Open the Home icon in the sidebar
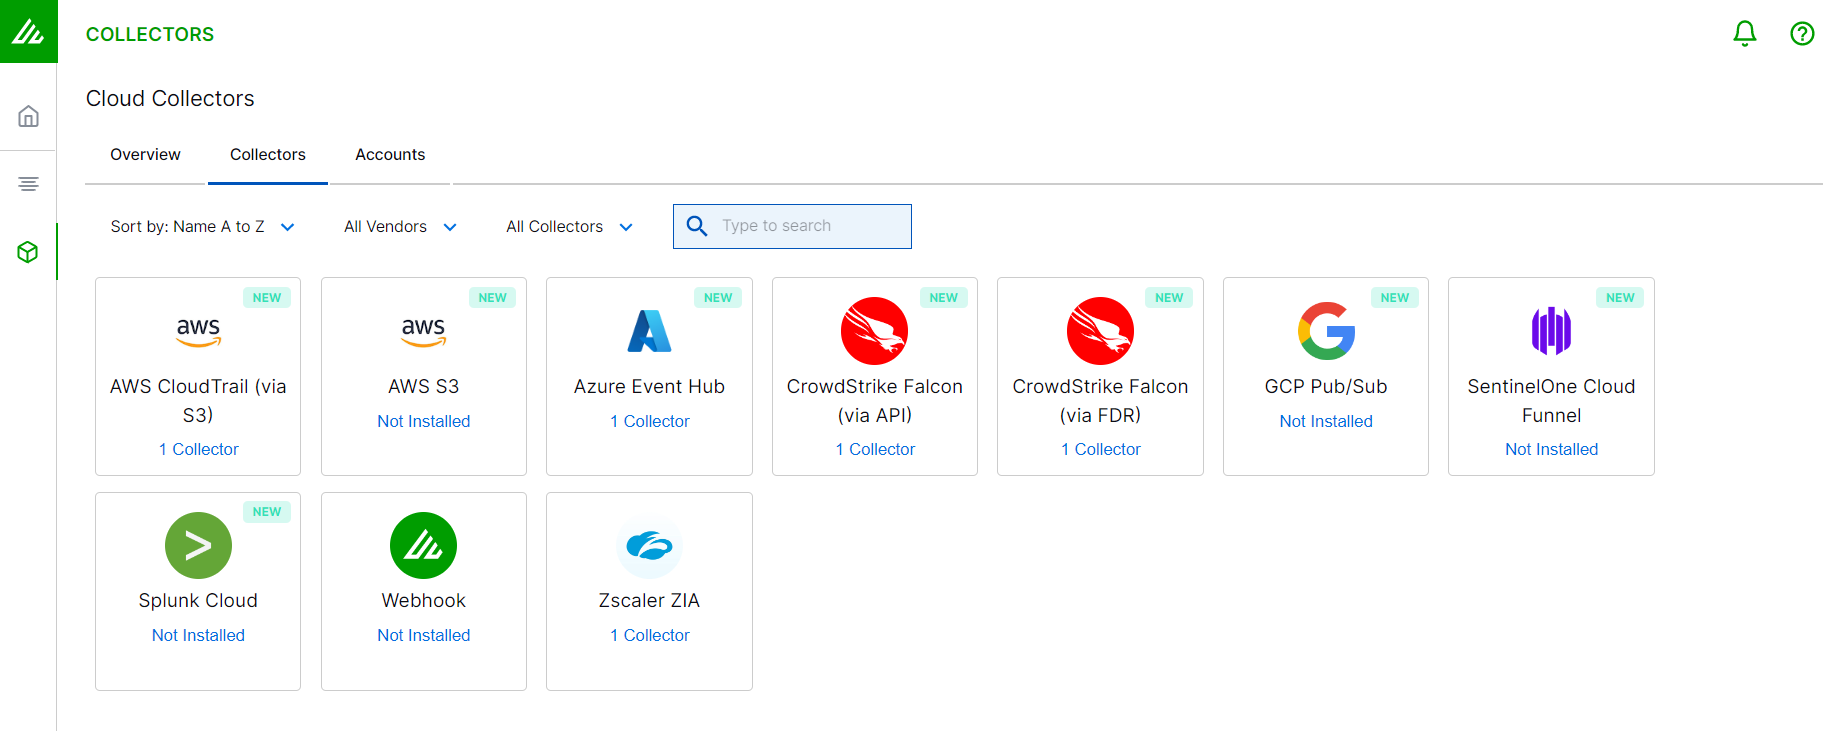 (28, 116)
